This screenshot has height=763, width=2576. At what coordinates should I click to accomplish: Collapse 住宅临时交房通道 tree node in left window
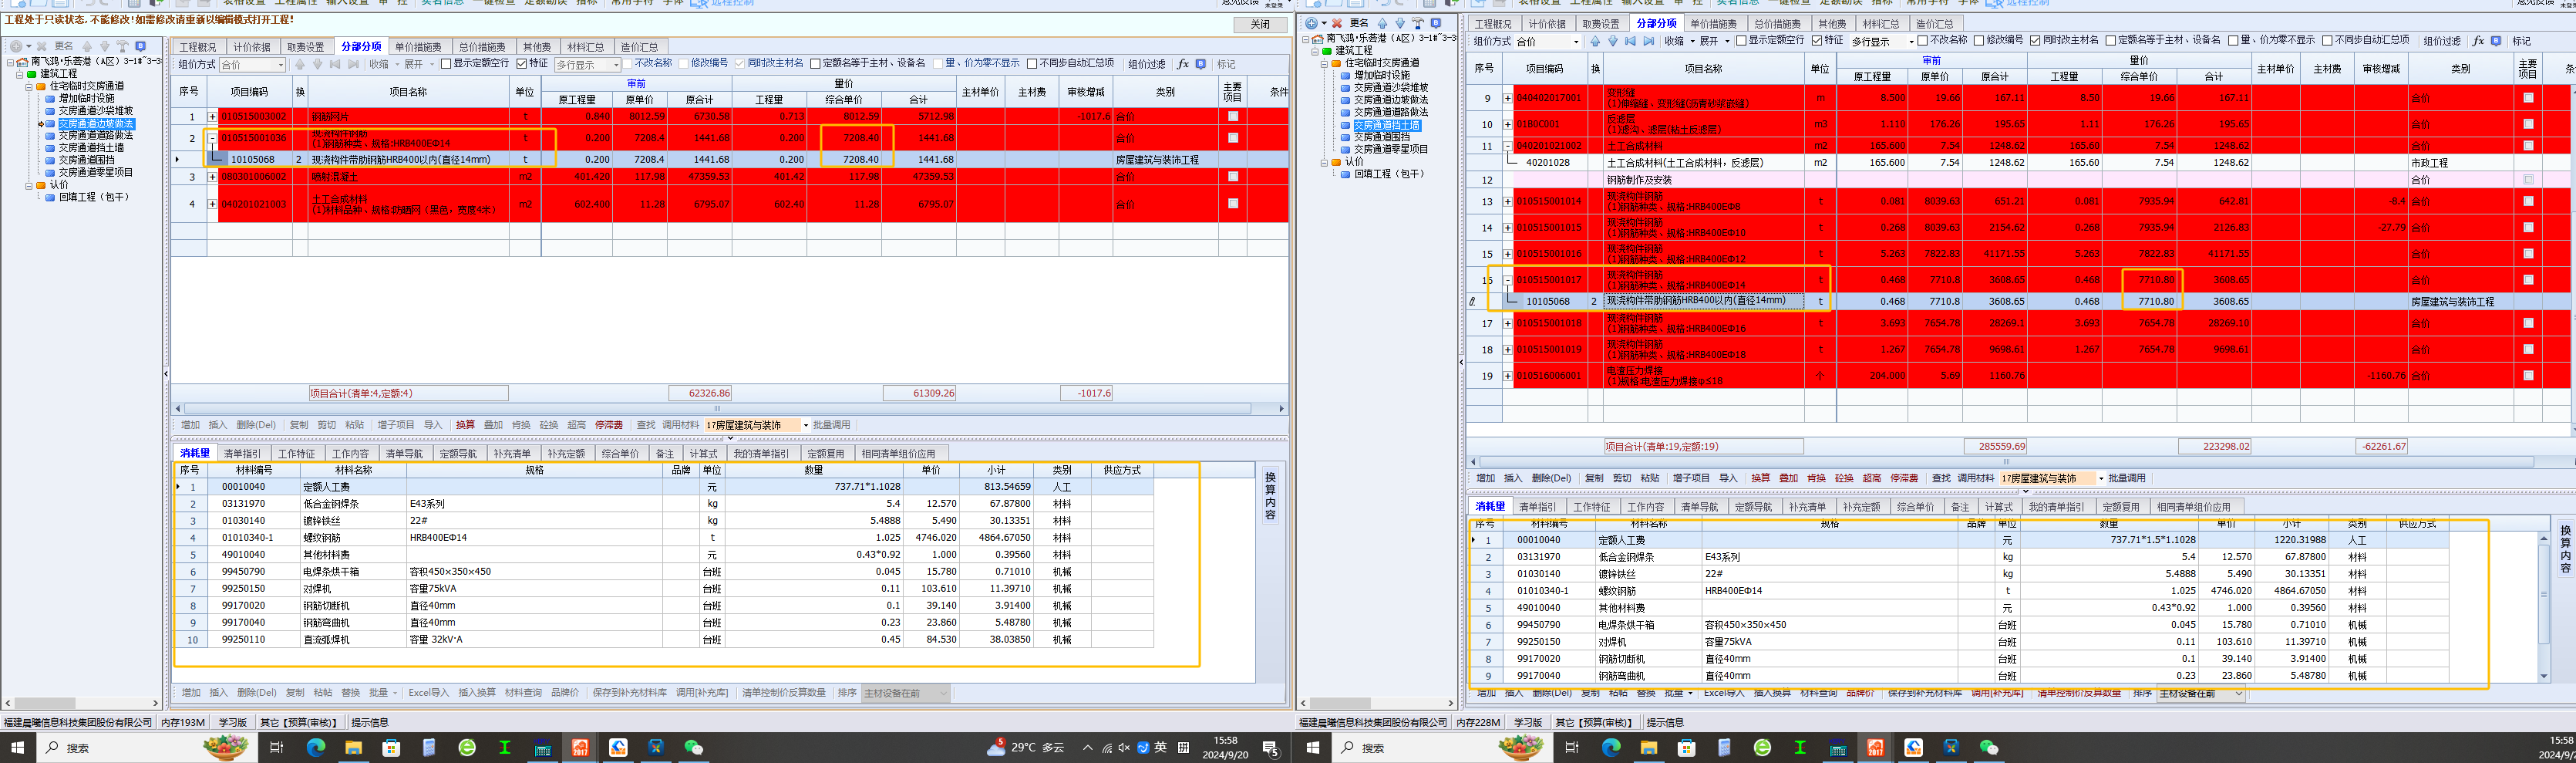(x=29, y=87)
